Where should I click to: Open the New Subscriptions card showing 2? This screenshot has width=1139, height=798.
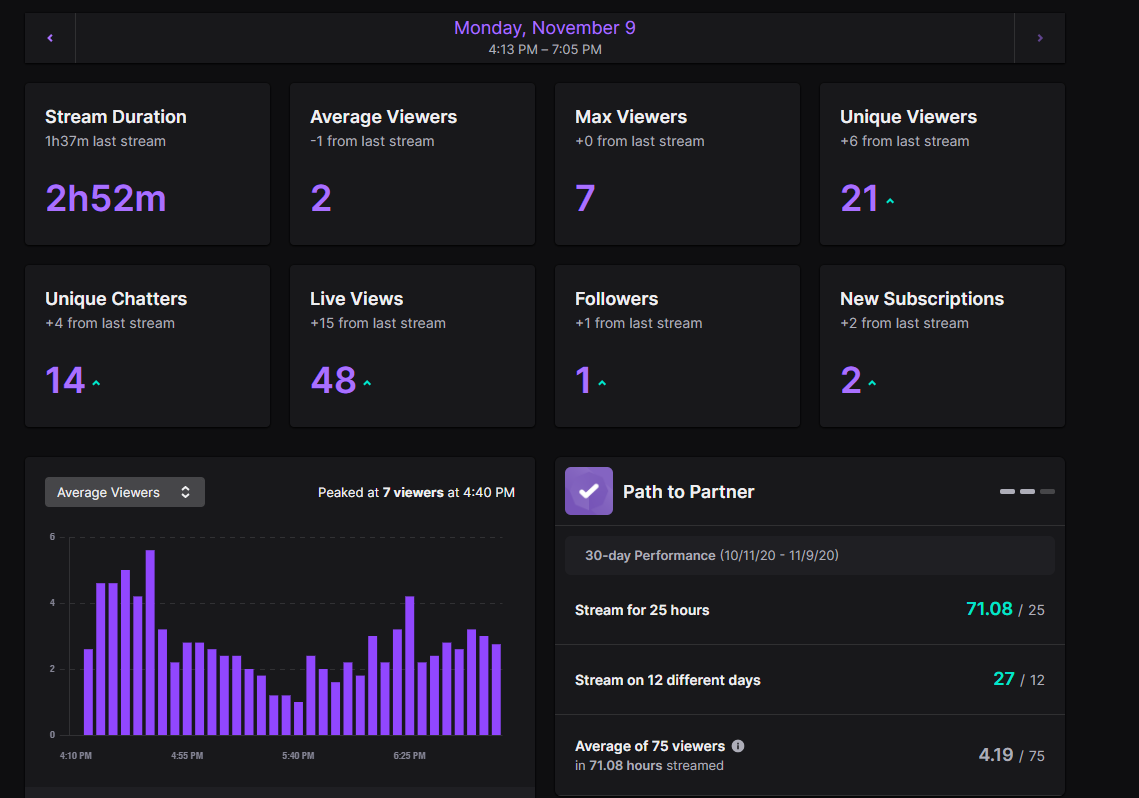tap(942, 346)
